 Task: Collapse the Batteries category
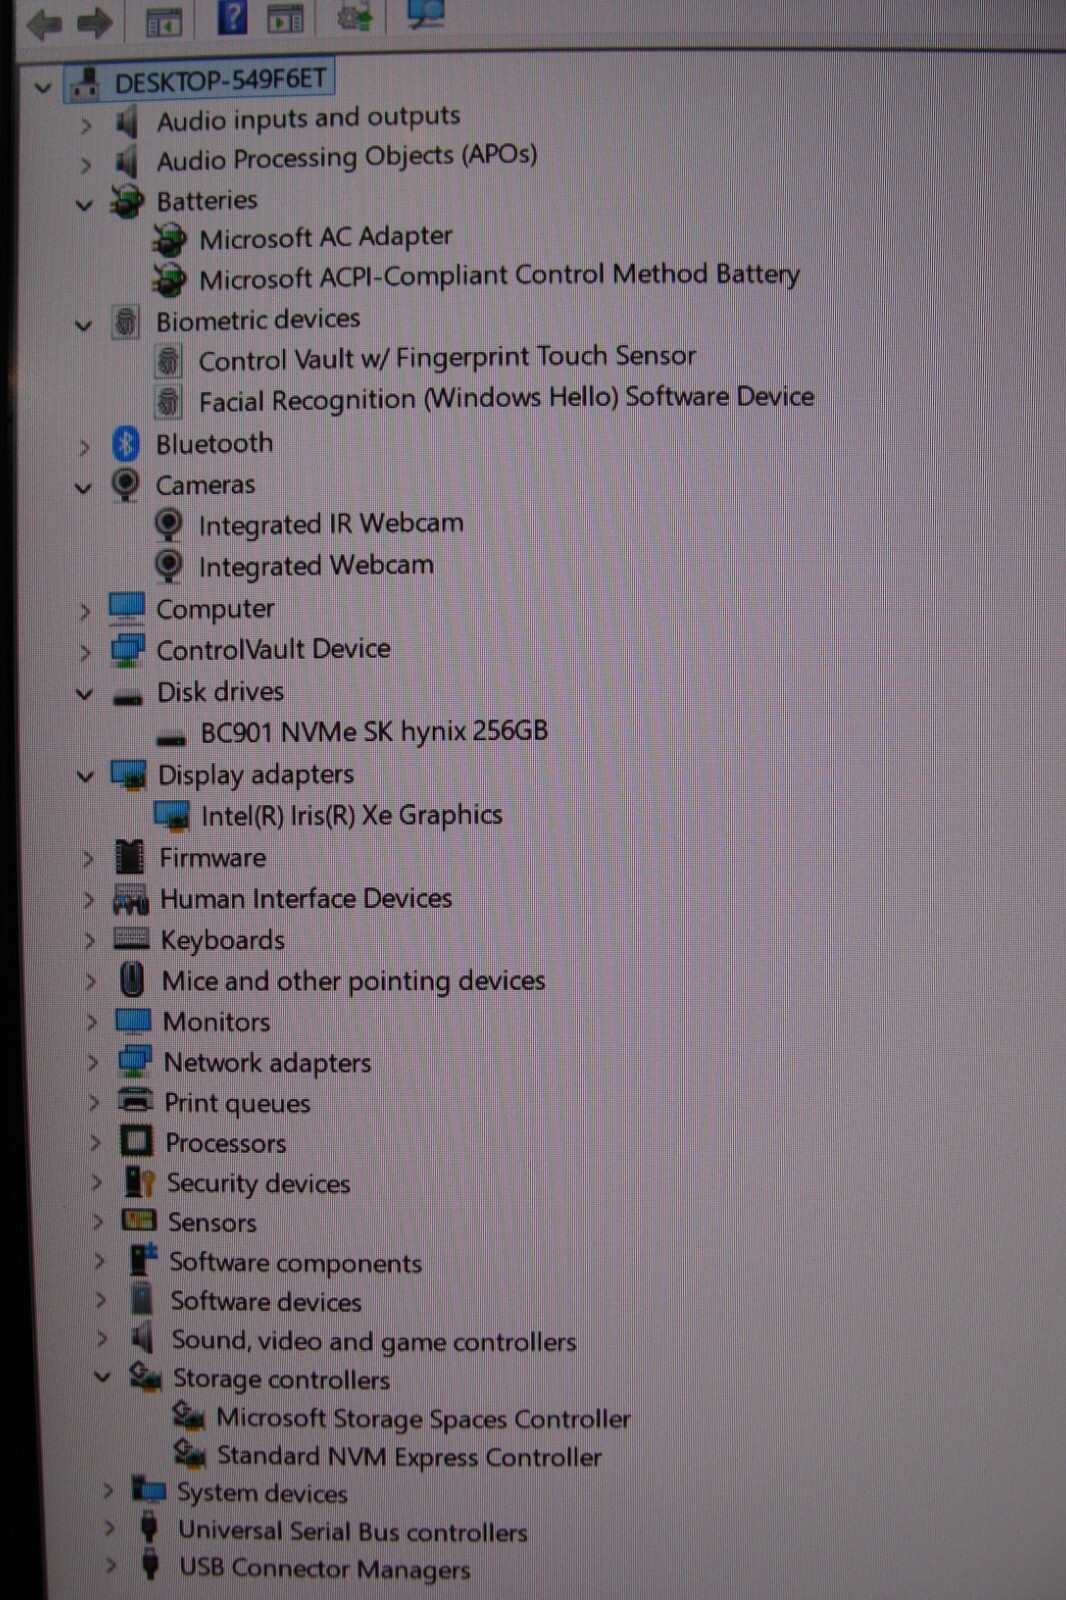click(84, 205)
